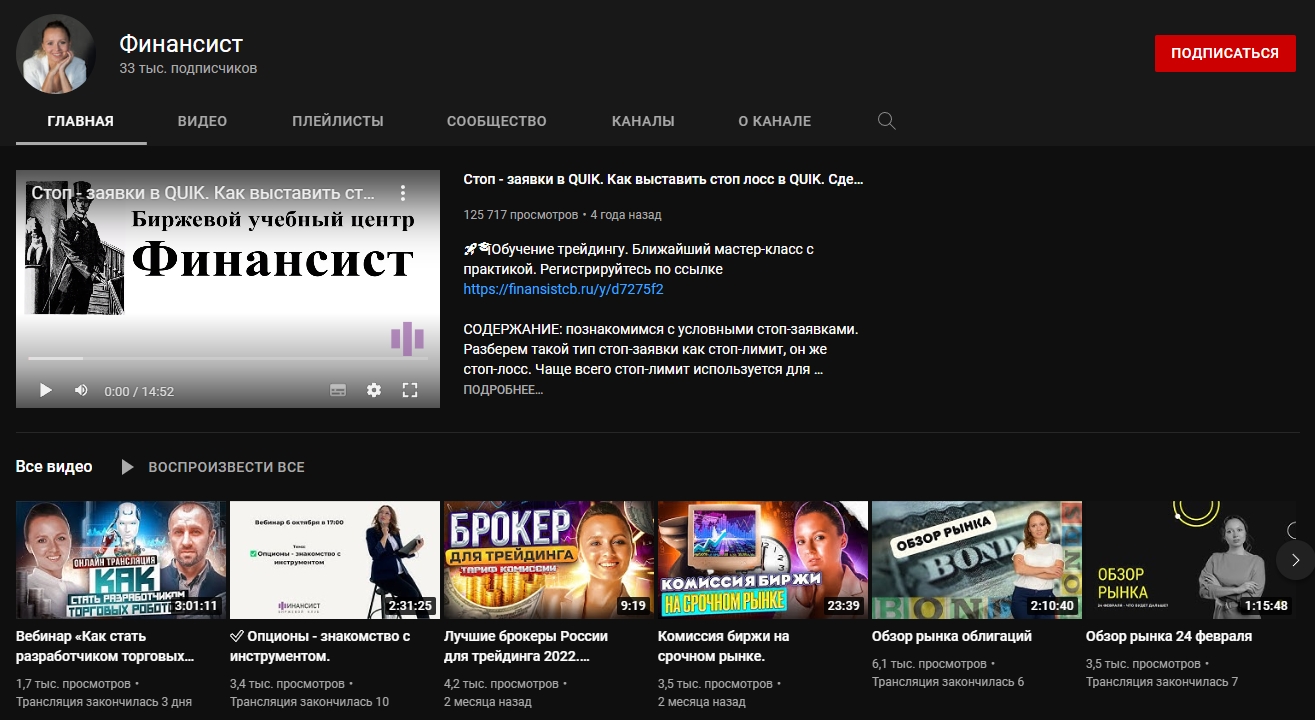Open the О КАНАЛЕ tab
This screenshot has height=720, width=1315.
pos(775,121)
